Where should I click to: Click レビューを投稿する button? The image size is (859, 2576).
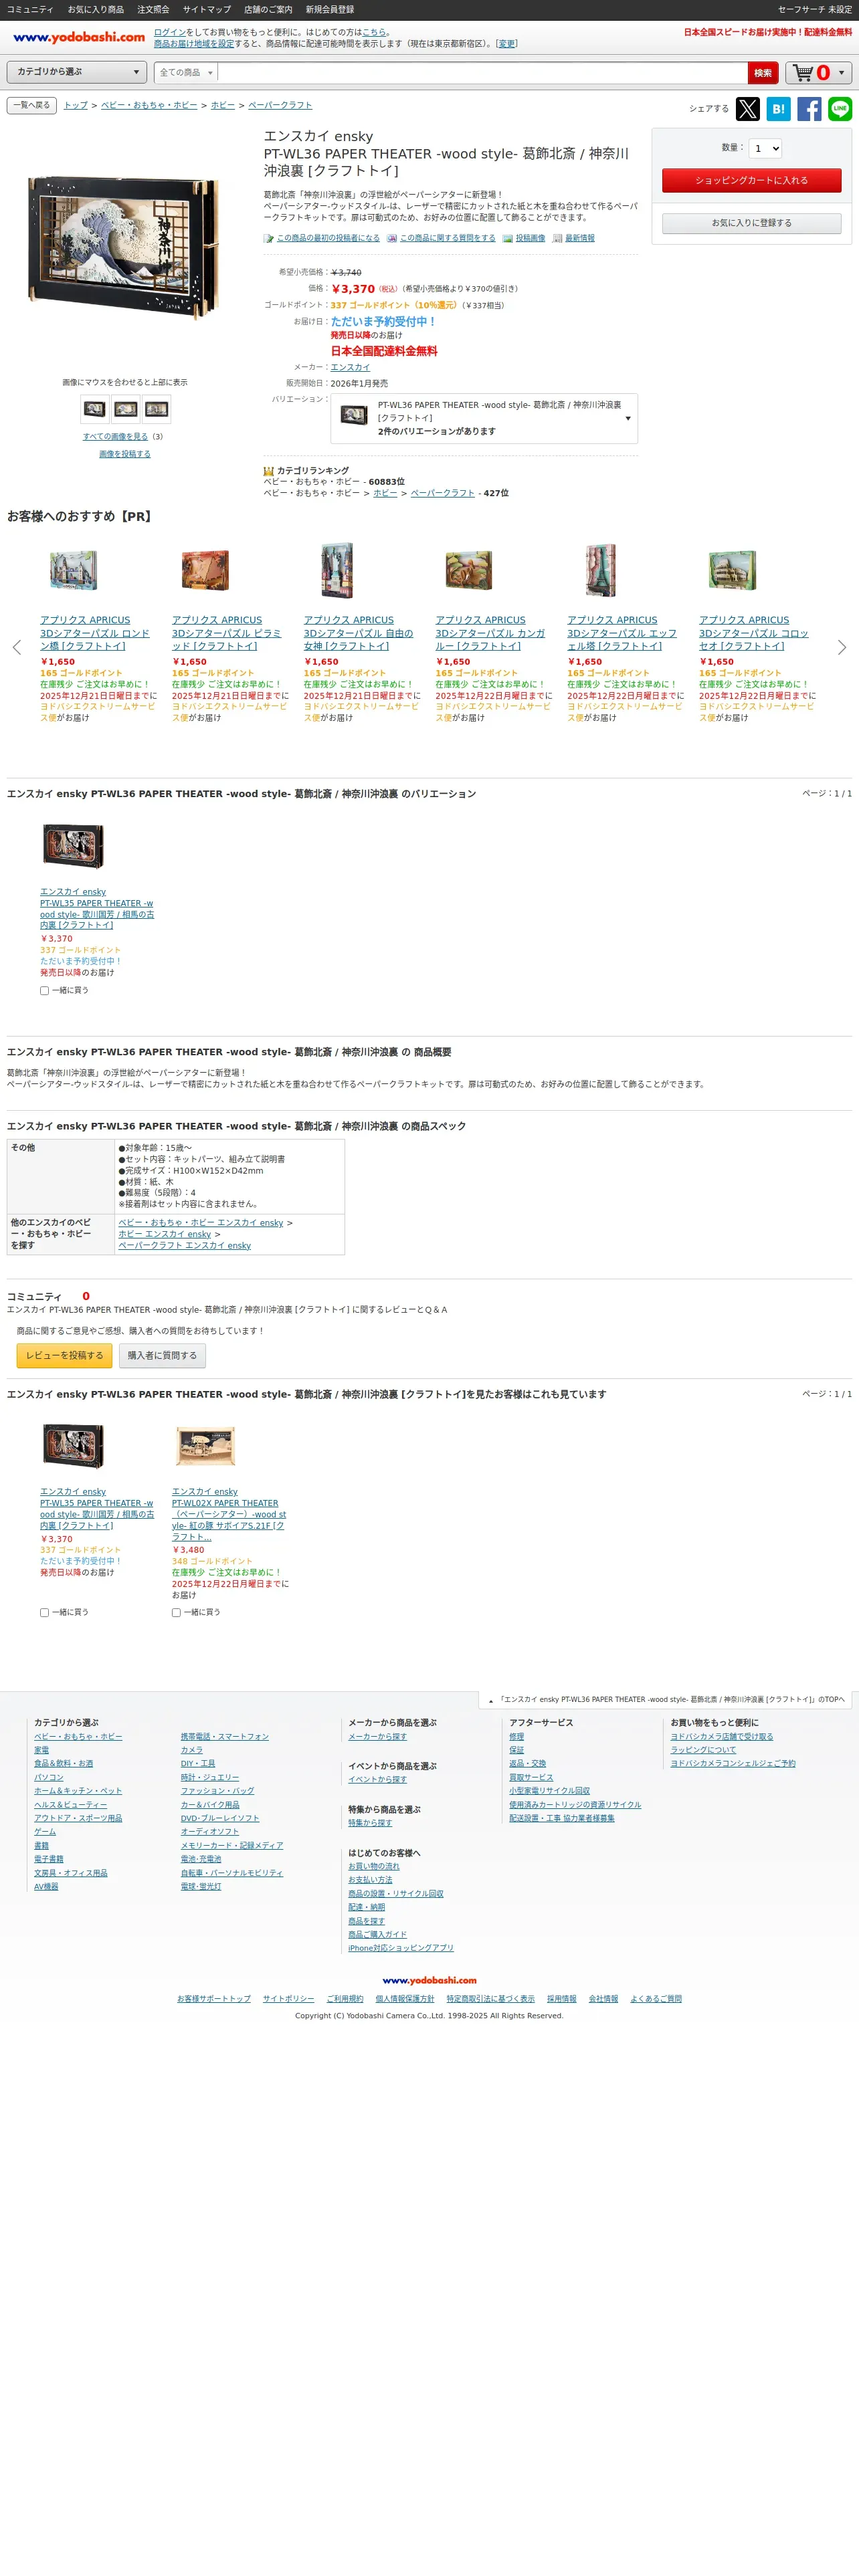point(64,1356)
